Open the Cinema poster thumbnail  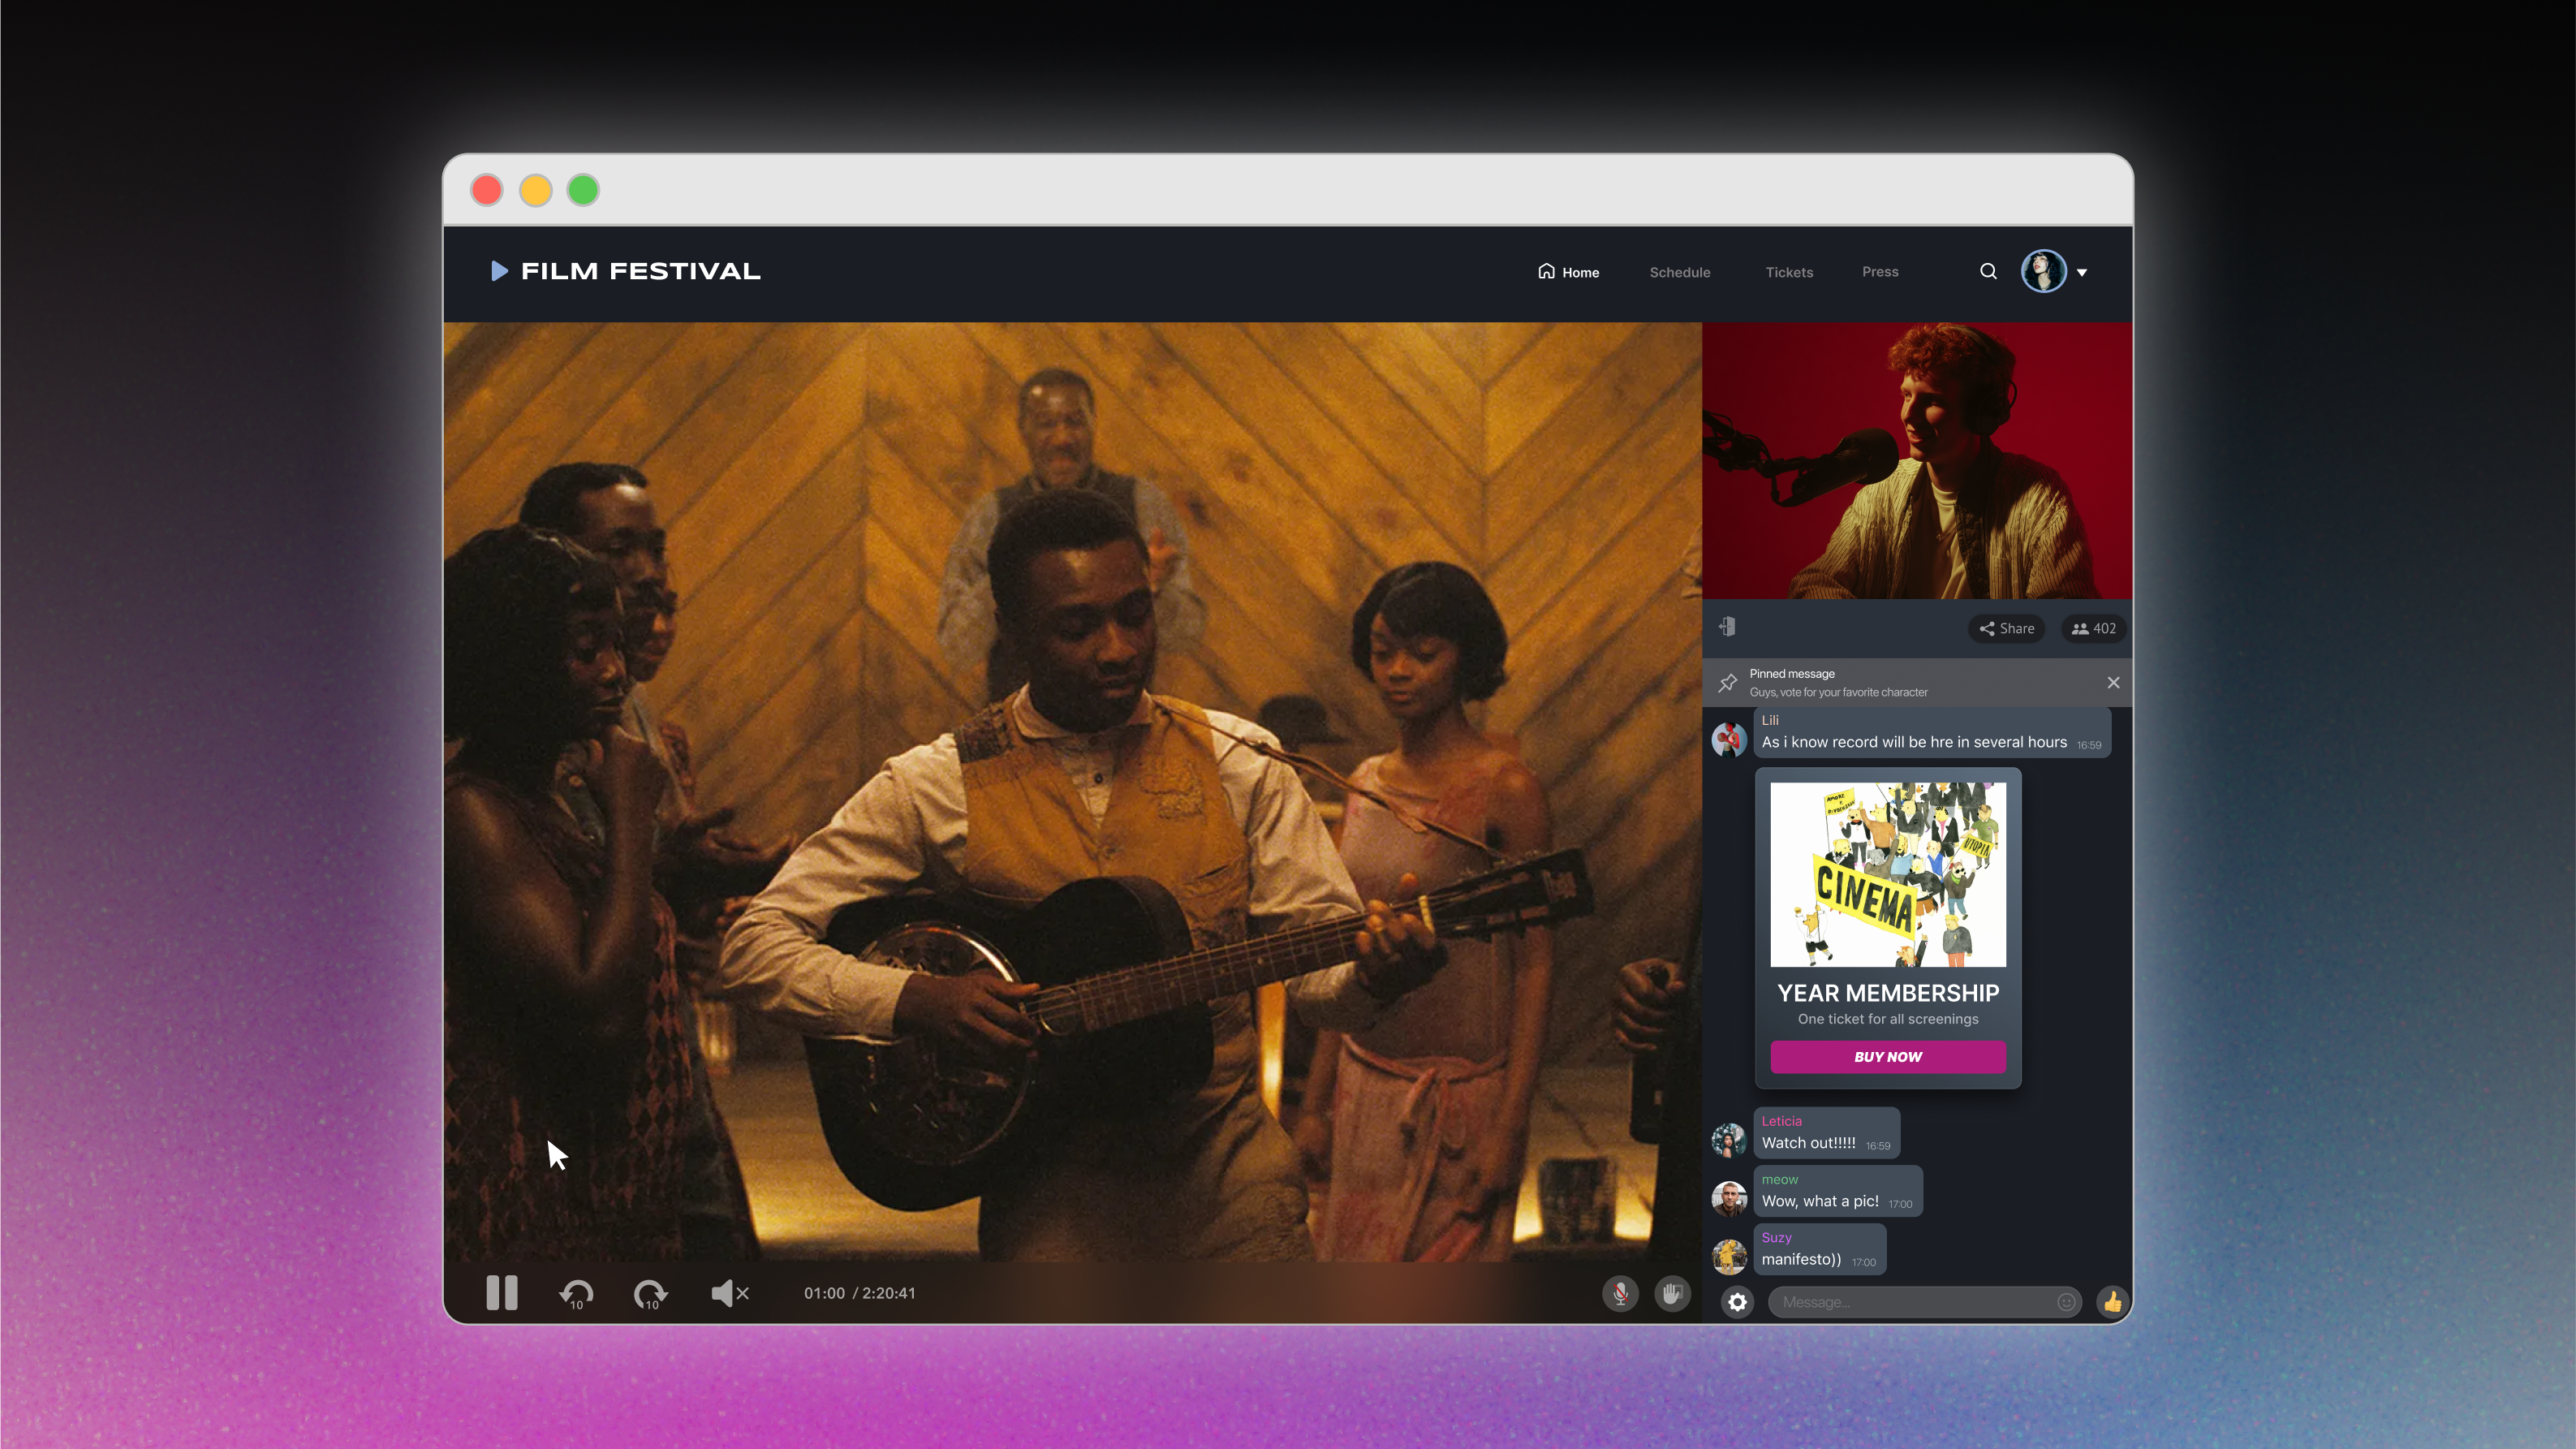pyautogui.click(x=1888, y=874)
